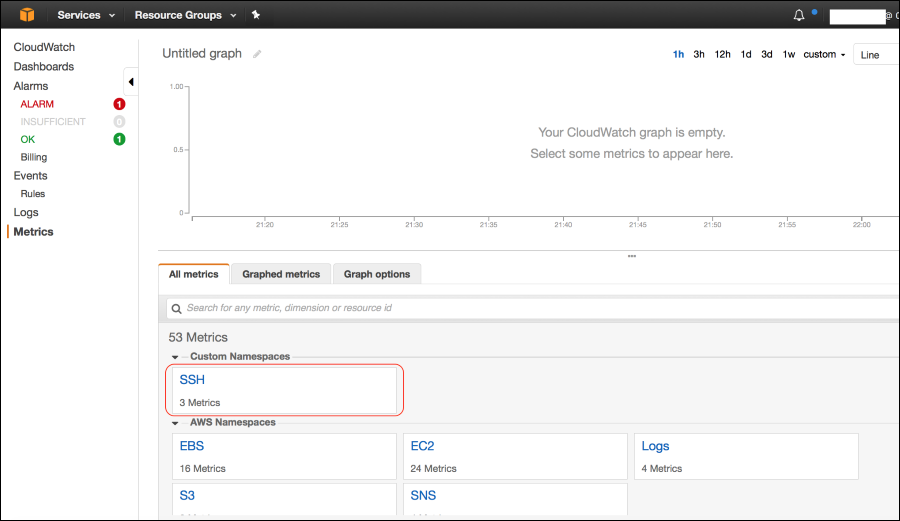Click '24 Metrics' under EC2
The image size is (900, 521).
pyautogui.click(x=433, y=469)
